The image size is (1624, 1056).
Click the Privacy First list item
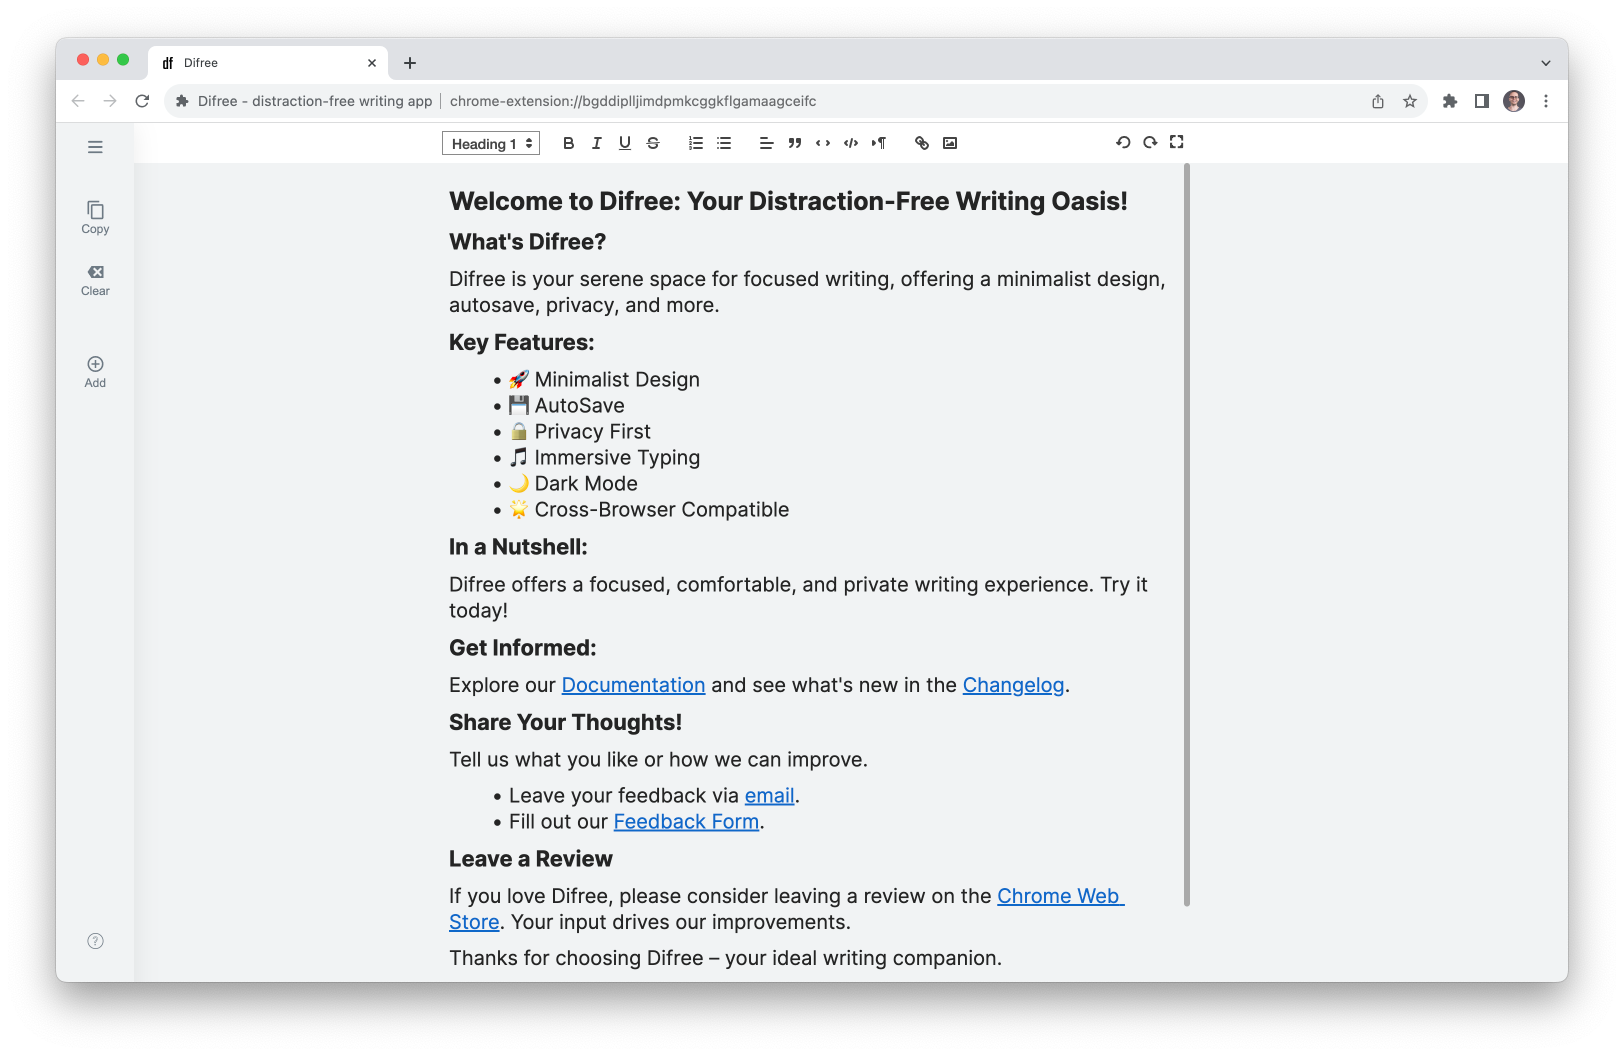pyautogui.click(x=580, y=431)
